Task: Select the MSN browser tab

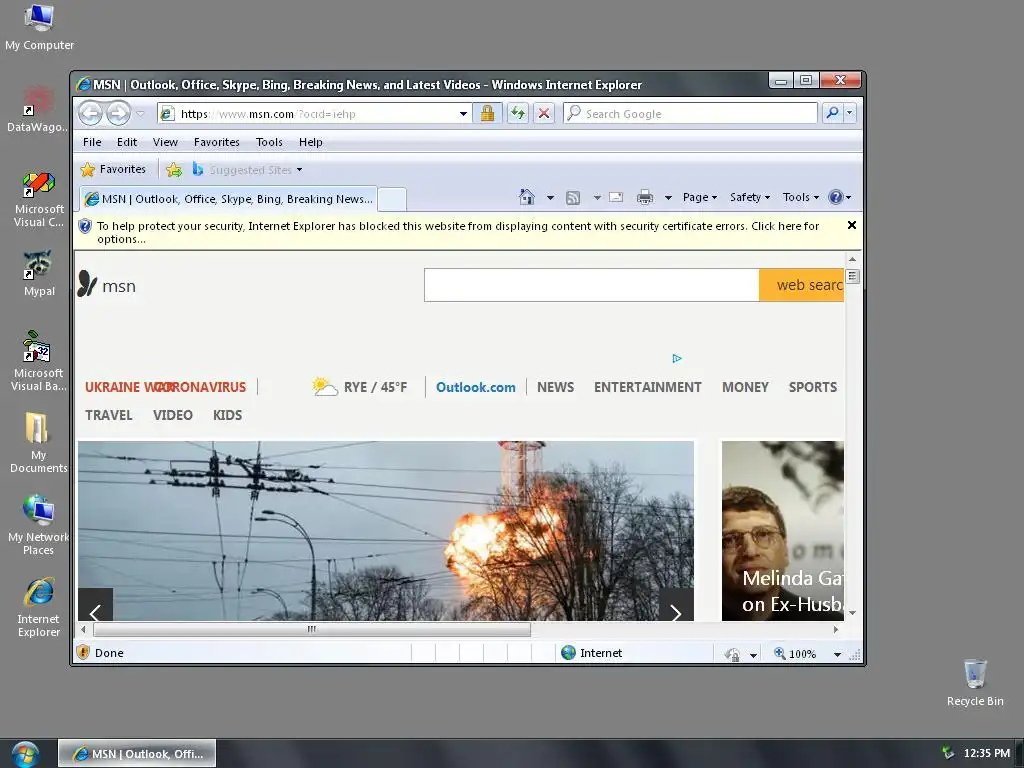Action: click(229, 199)
